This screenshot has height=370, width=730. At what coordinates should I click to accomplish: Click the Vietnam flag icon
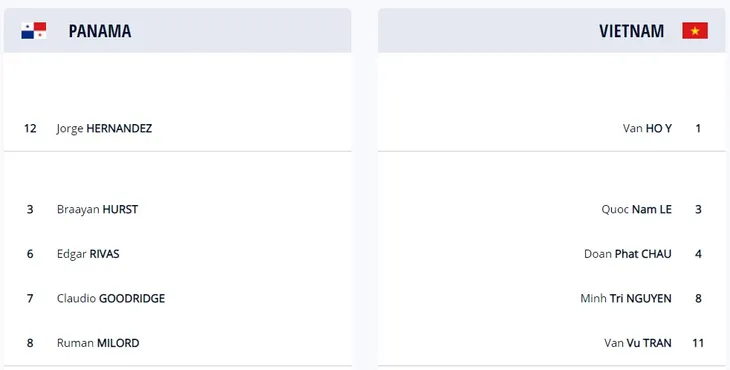pyautogui.click(x=695, y=31)
